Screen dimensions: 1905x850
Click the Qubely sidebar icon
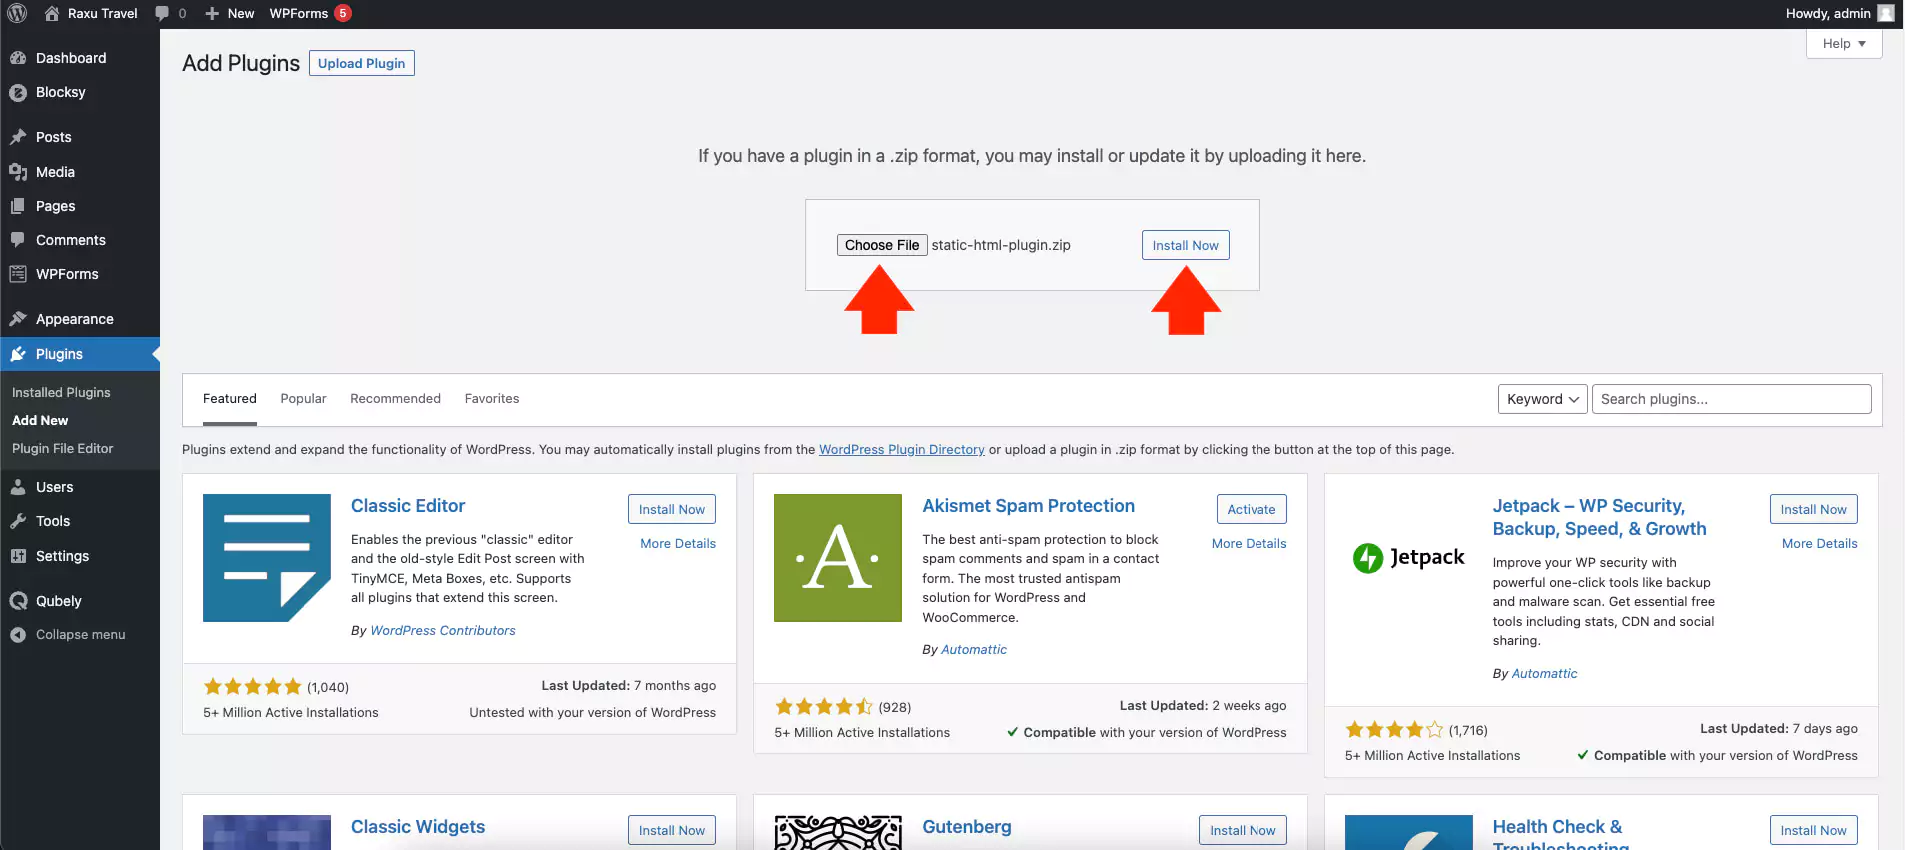18,601
